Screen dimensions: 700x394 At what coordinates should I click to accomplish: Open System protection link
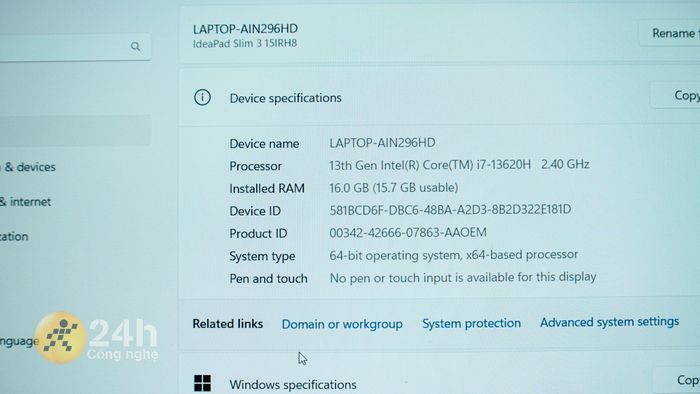(x=471, y=323)
